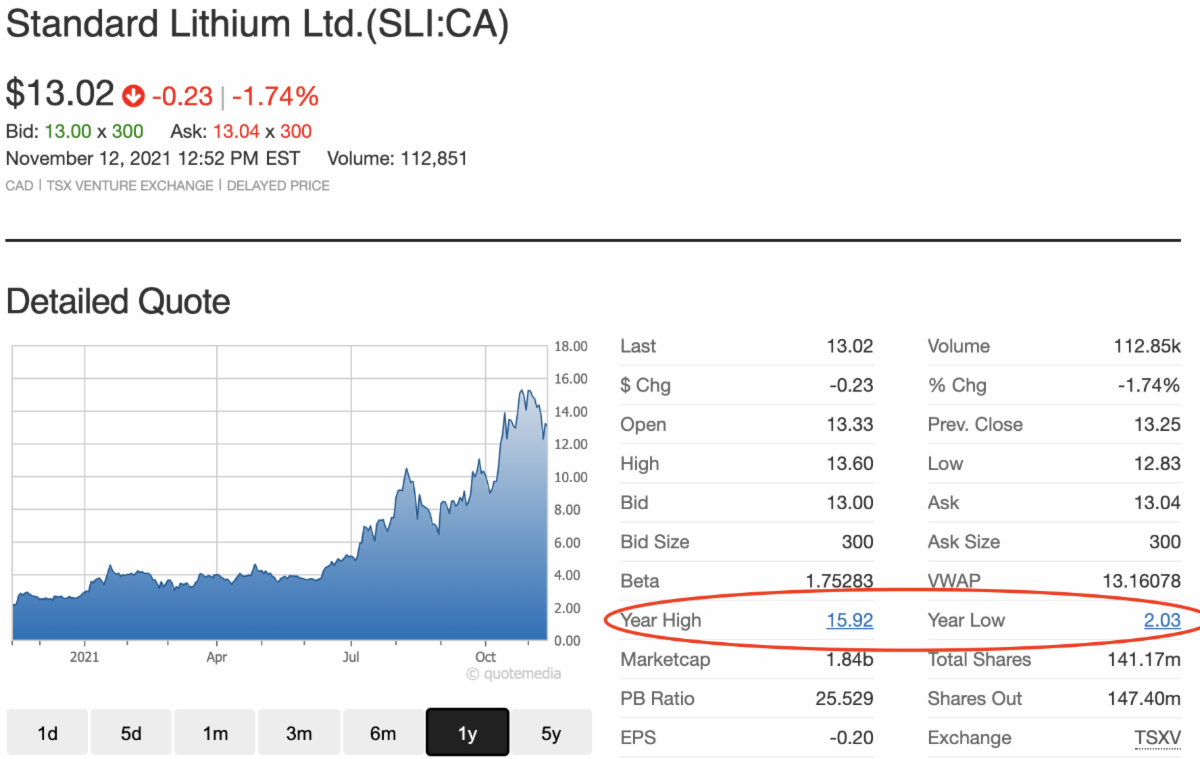Show the 1m chart range

coord(215,733)
